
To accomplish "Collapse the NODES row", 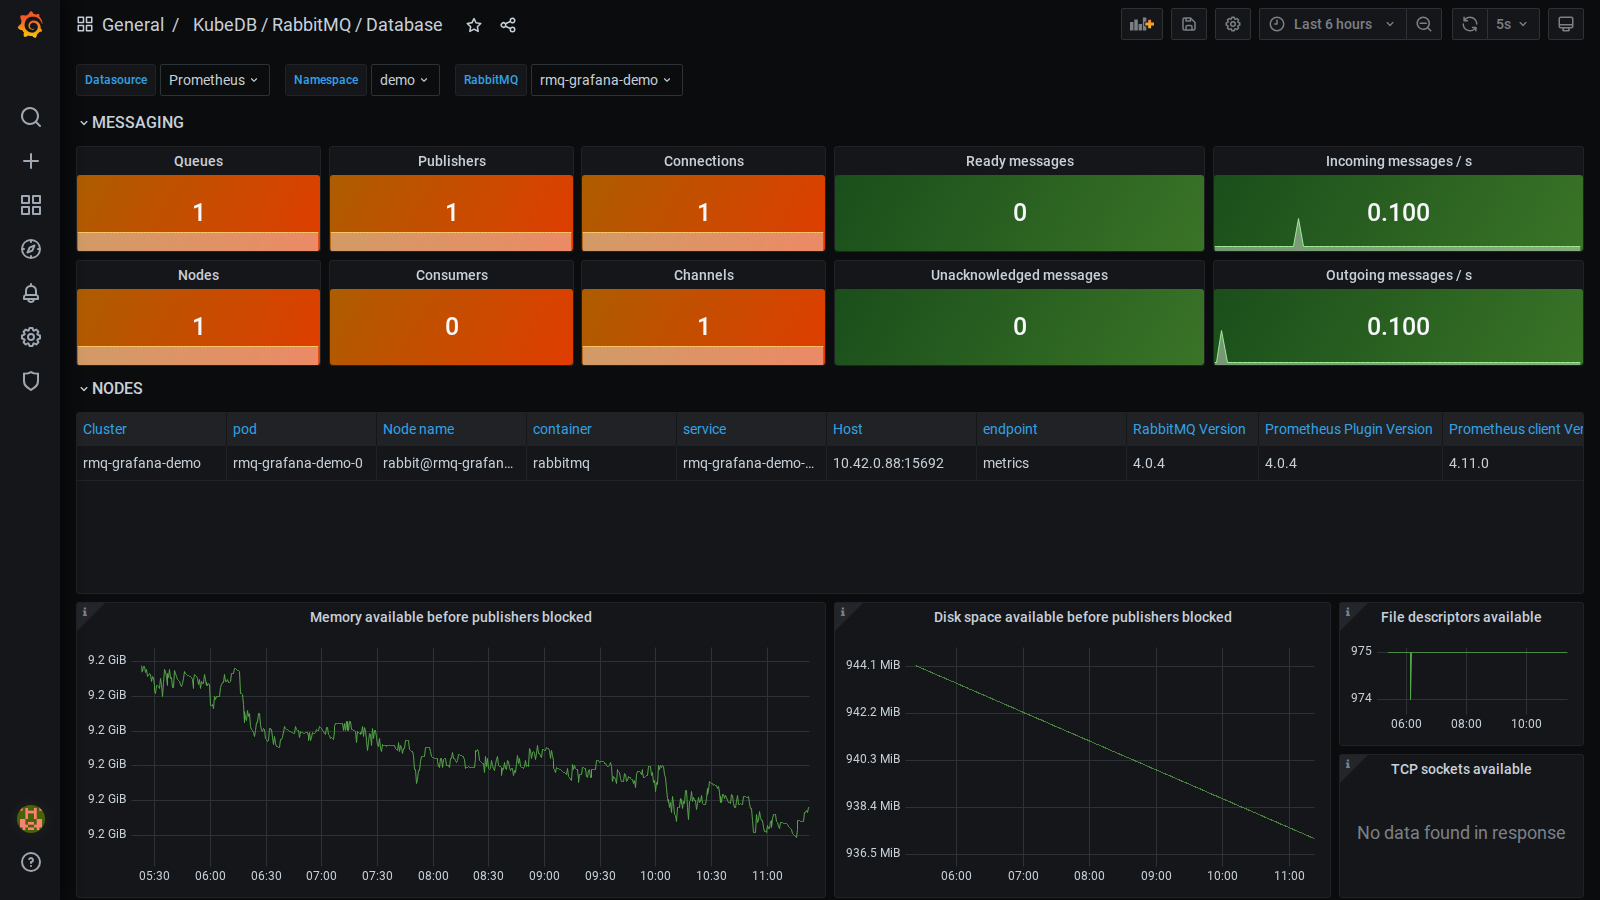I will pos(111,388).
